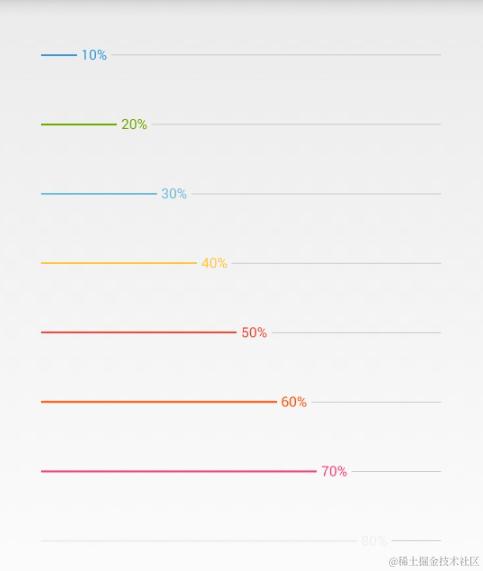
Task: Click the pink 70% progress segment
Action: click(x=179, y=471)
